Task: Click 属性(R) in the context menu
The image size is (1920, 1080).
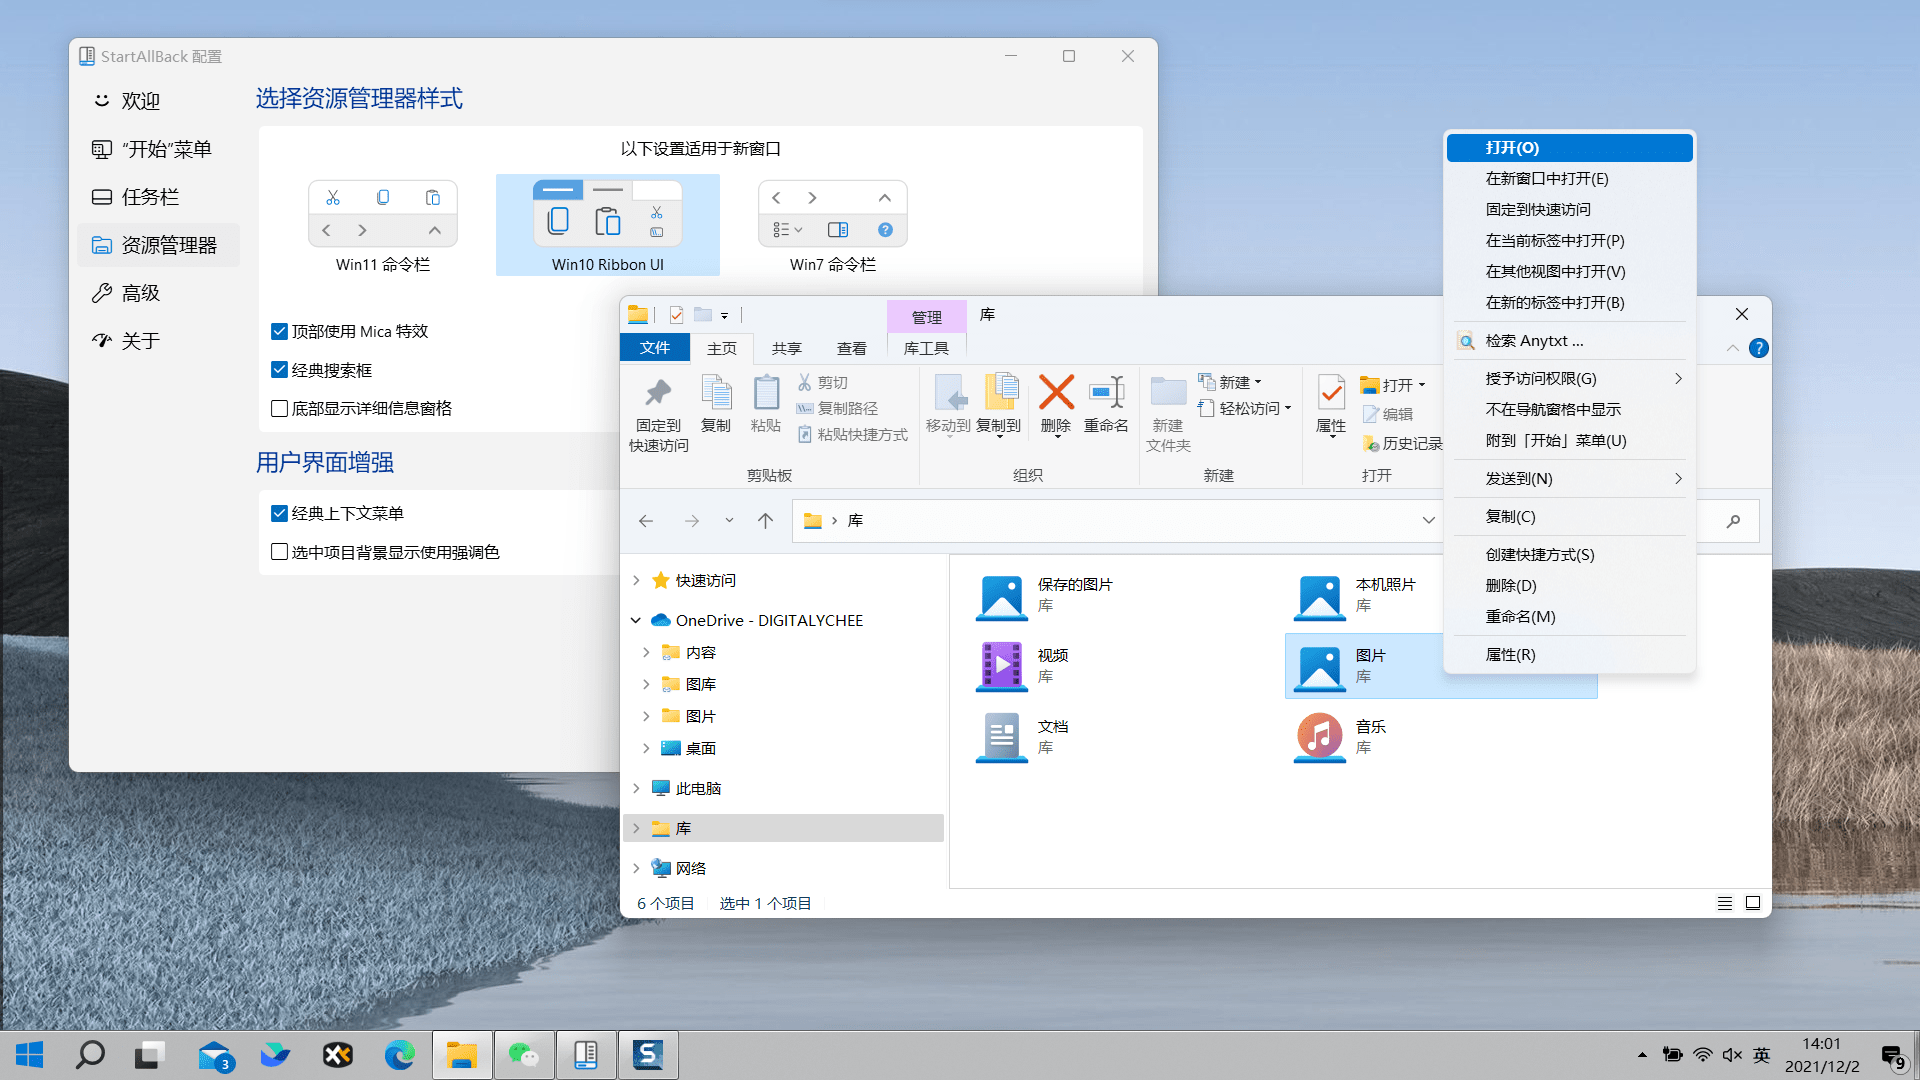Action: (1510, 655)
